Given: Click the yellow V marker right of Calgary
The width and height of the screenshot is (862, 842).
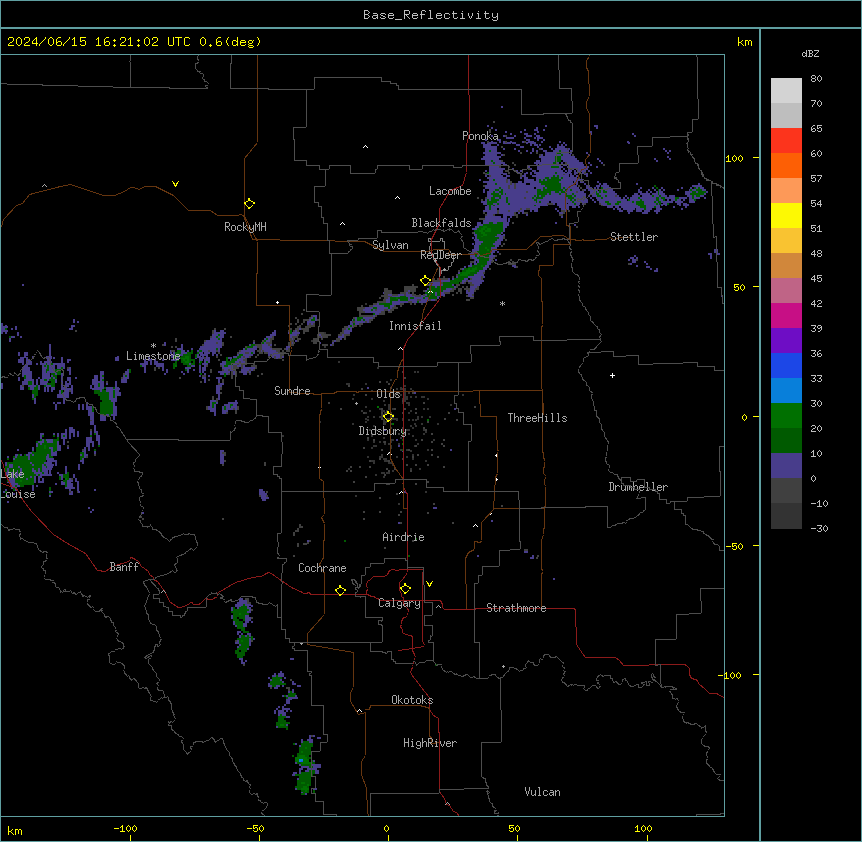Looking at the screenshot, I should click(429, 584).
